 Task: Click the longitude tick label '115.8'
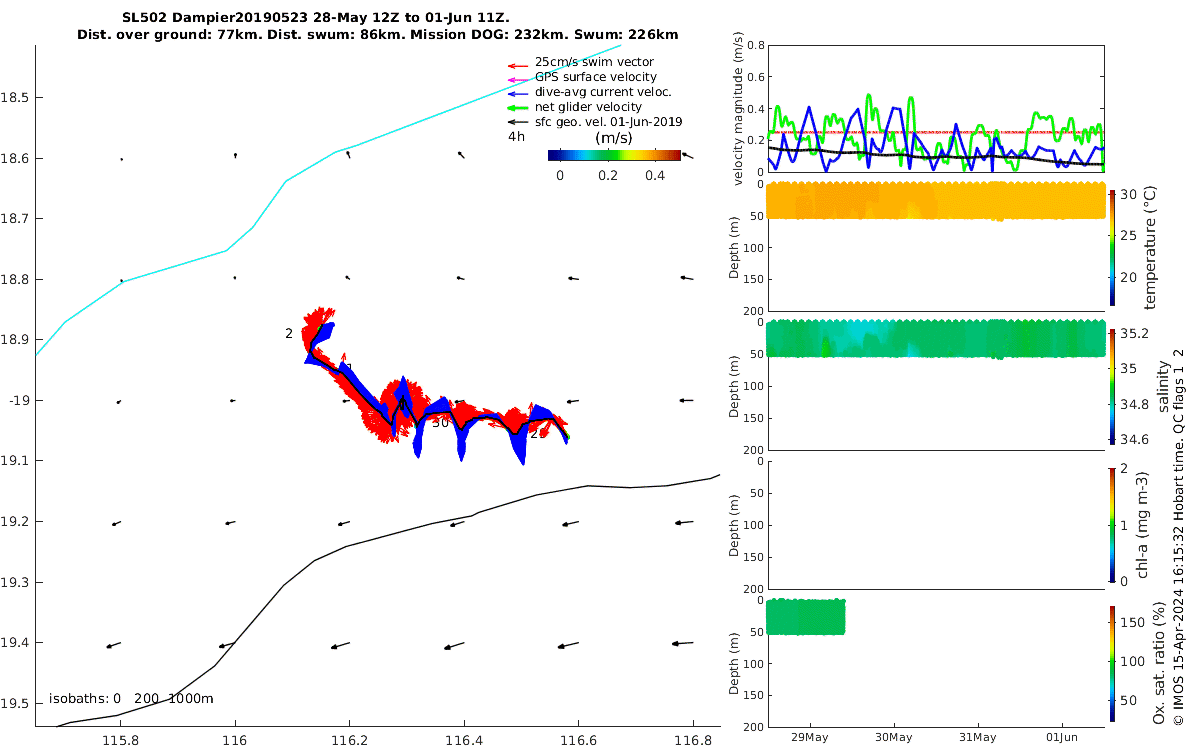(121, 739)
